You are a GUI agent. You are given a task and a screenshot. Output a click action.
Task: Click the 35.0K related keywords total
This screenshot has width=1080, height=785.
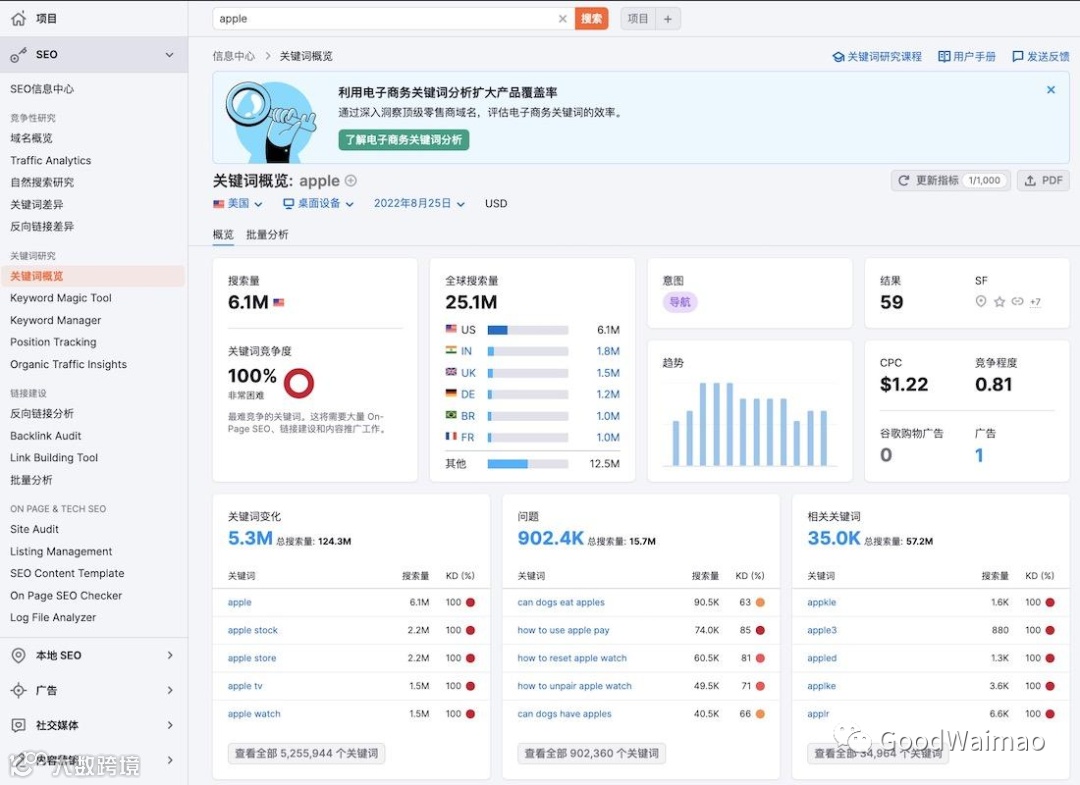coord(833,538)
